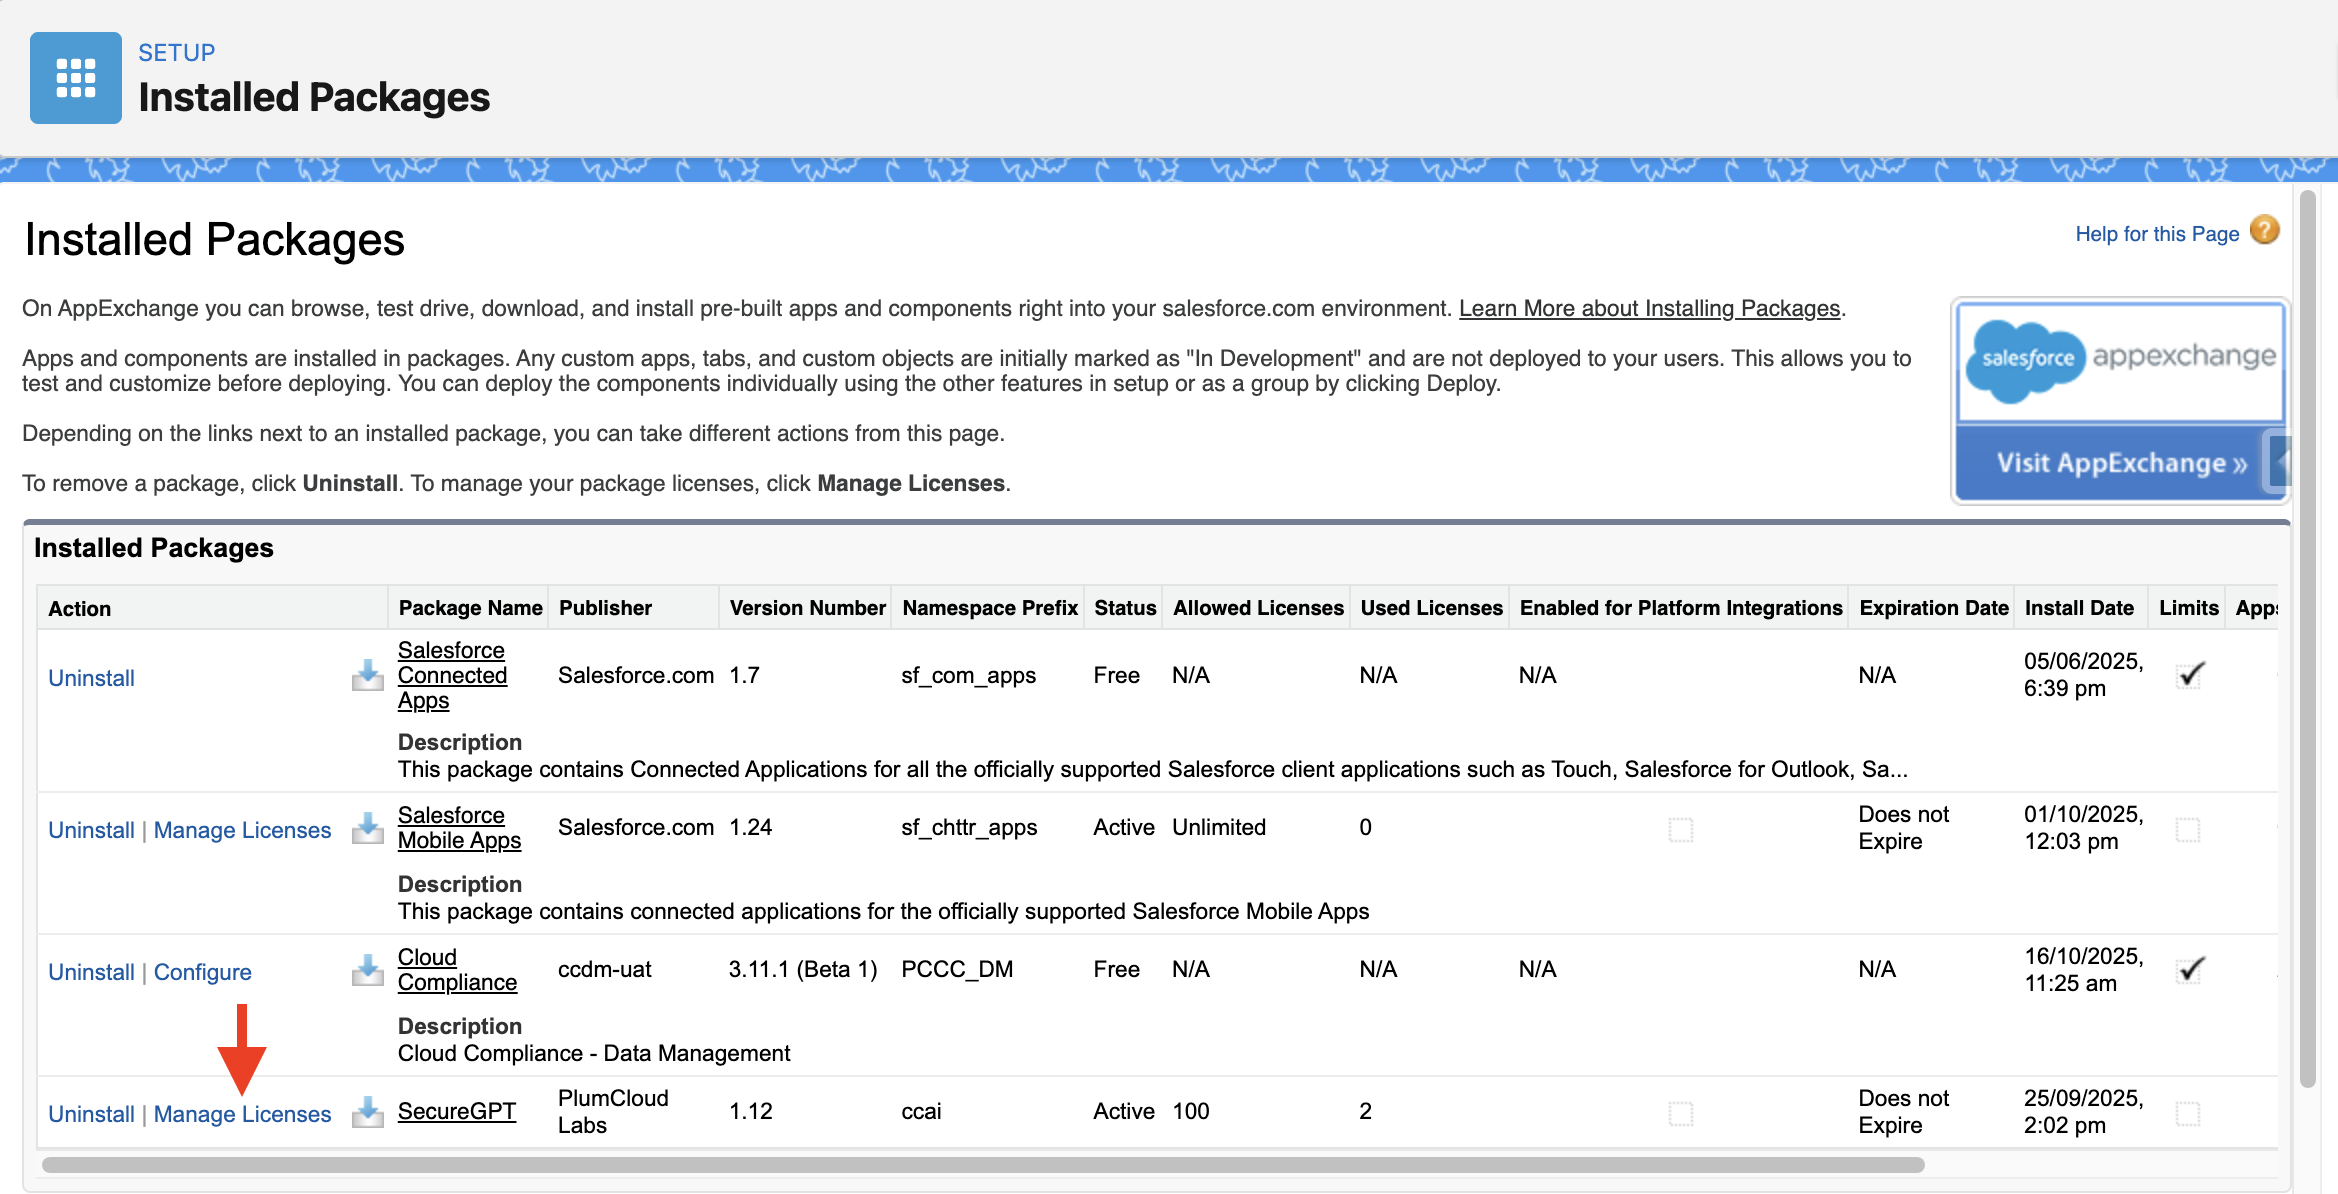Uninstall the Salesforce Connected Apps package
This screenshot has width=2338, height=1194.
tap(91, 678)
